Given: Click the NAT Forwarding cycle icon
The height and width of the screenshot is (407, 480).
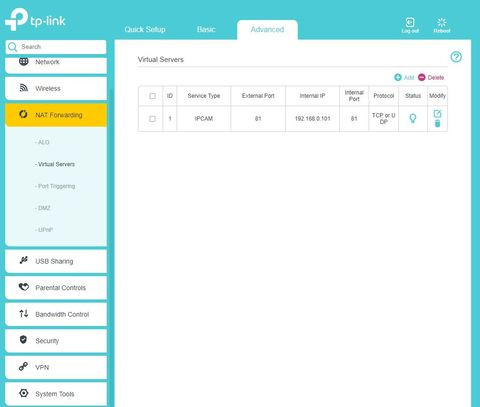Looking at the screenshot, I should pyautogui.click(x=23, y=114).
